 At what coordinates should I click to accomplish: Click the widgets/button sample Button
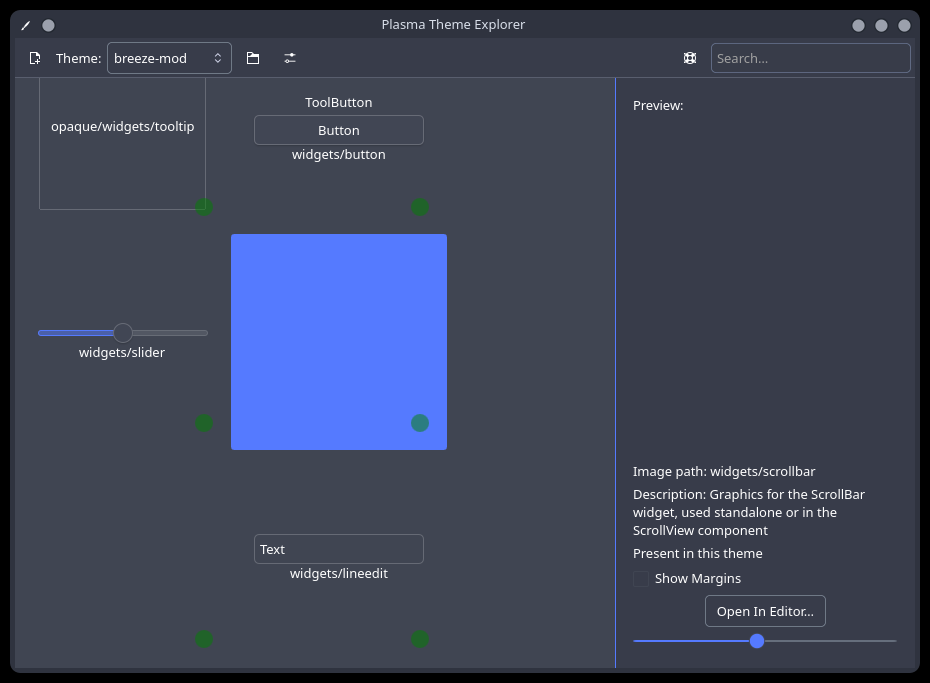338,130
